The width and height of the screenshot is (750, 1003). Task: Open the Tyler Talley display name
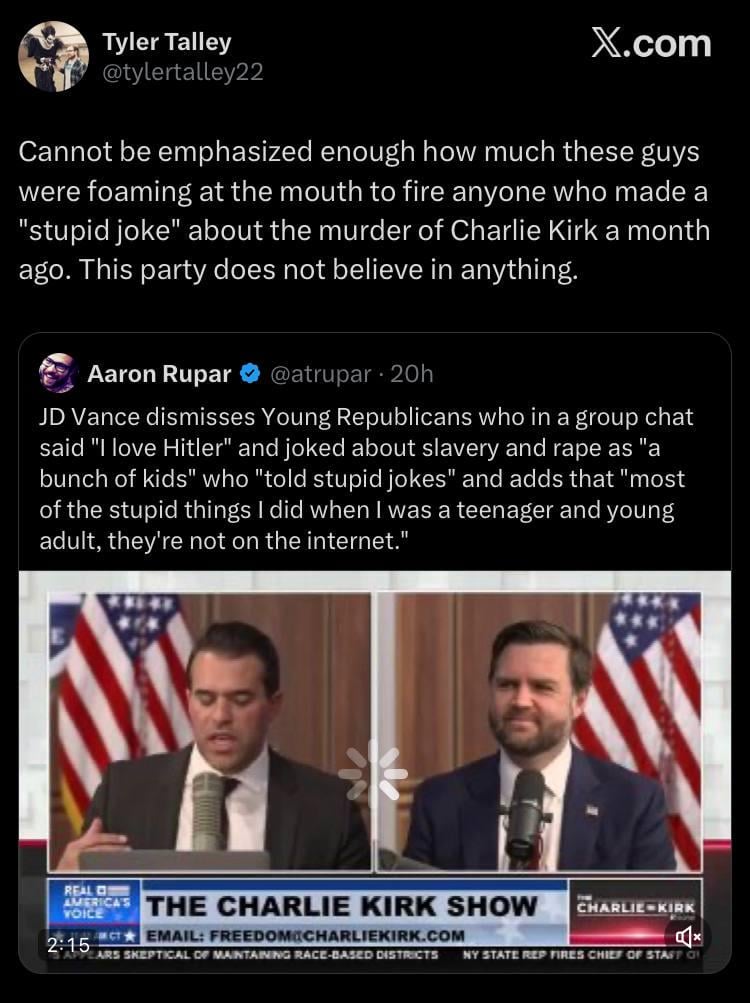click(166, 42)
